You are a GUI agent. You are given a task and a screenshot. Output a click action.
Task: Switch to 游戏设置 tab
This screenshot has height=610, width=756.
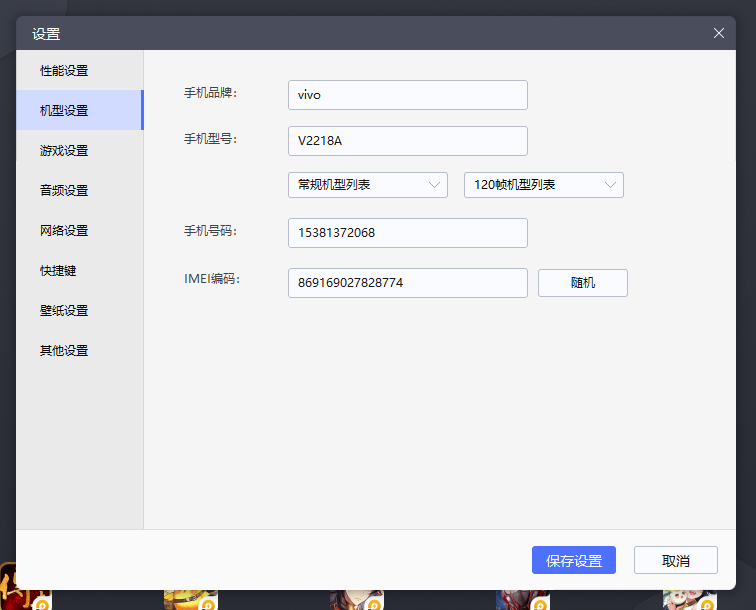point(64,151)
